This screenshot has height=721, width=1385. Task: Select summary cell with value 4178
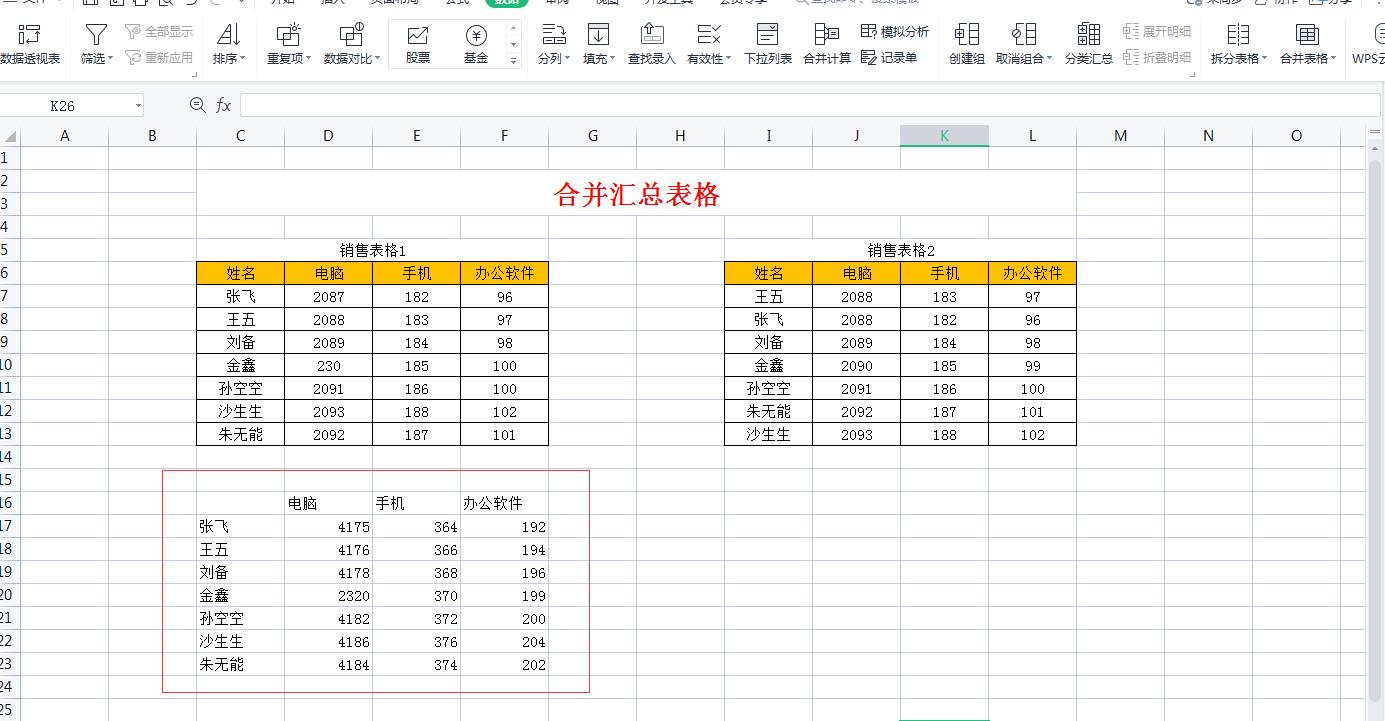pos(328,573)
